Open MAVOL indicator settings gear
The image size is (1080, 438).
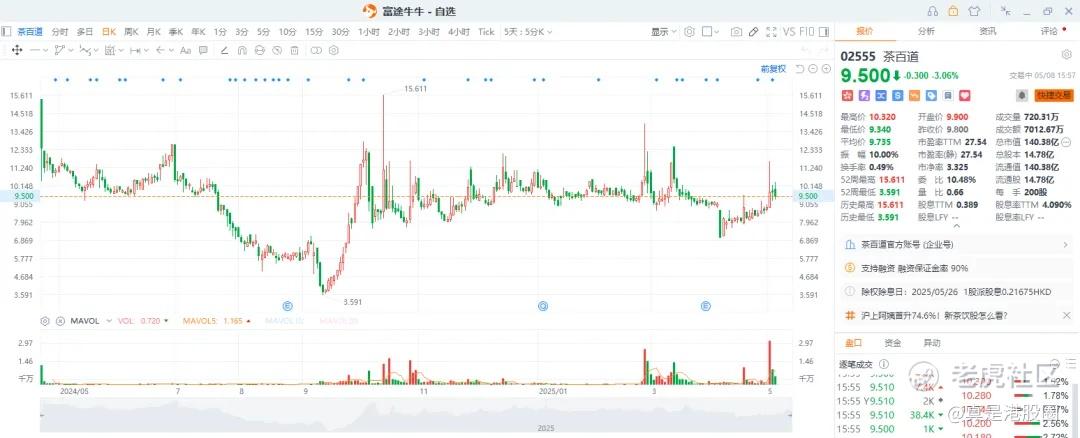click(x=45, y=321)
